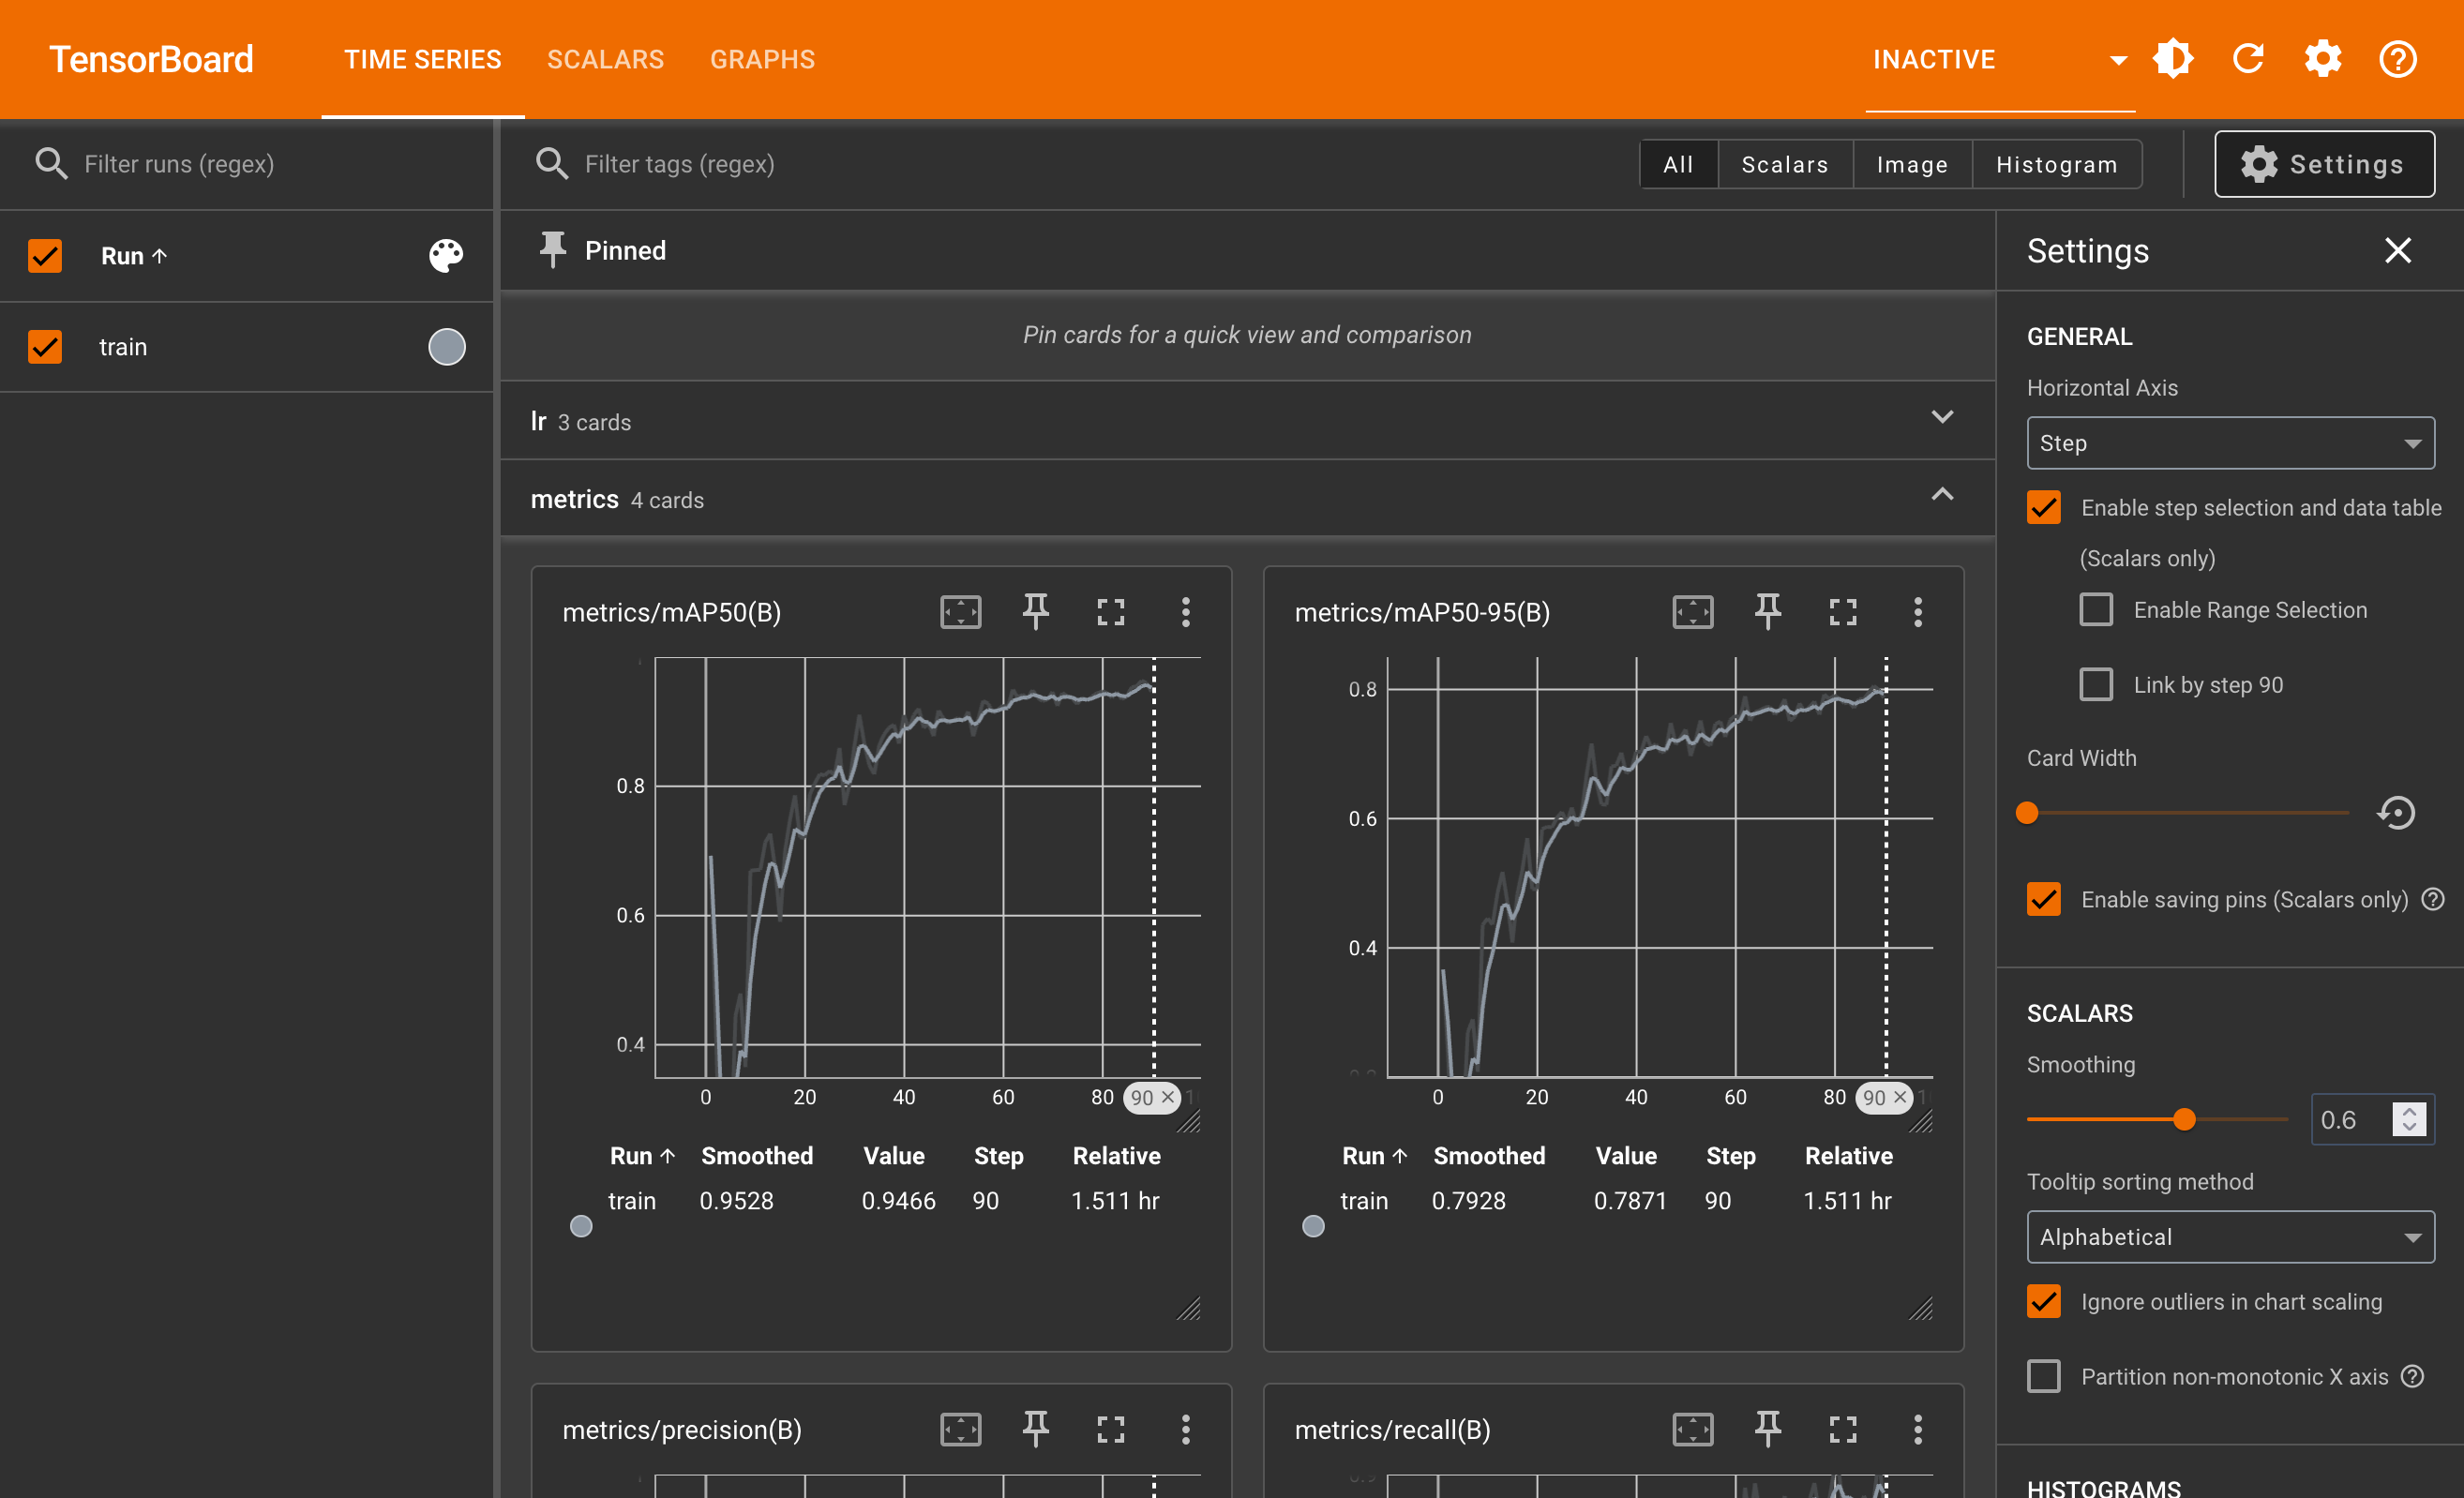Open the Settings panel button

pos(2324,164)
